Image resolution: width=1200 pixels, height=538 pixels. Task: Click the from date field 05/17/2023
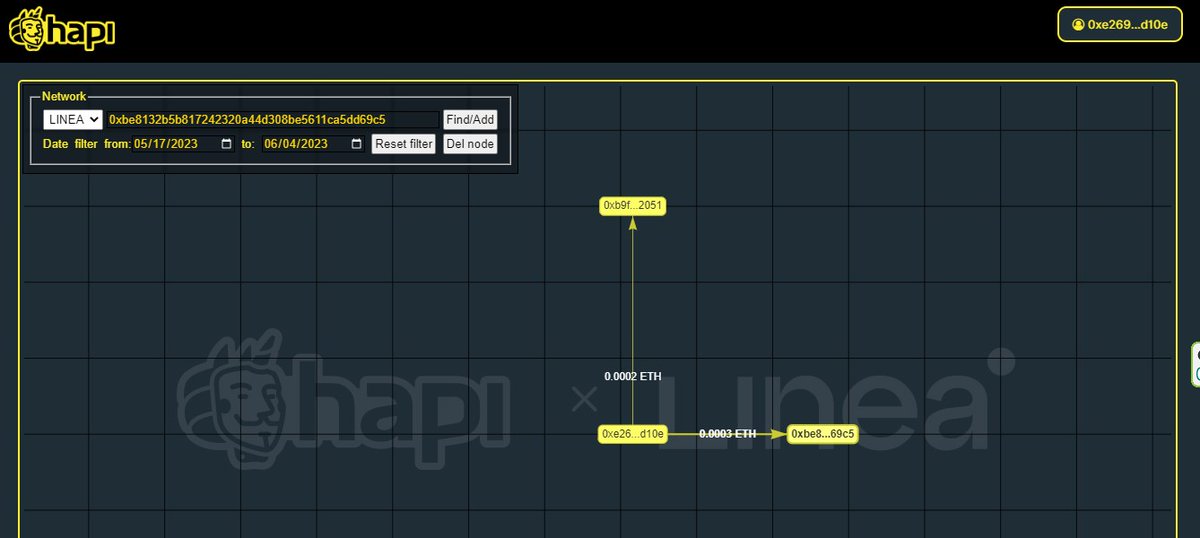(184, 144)
